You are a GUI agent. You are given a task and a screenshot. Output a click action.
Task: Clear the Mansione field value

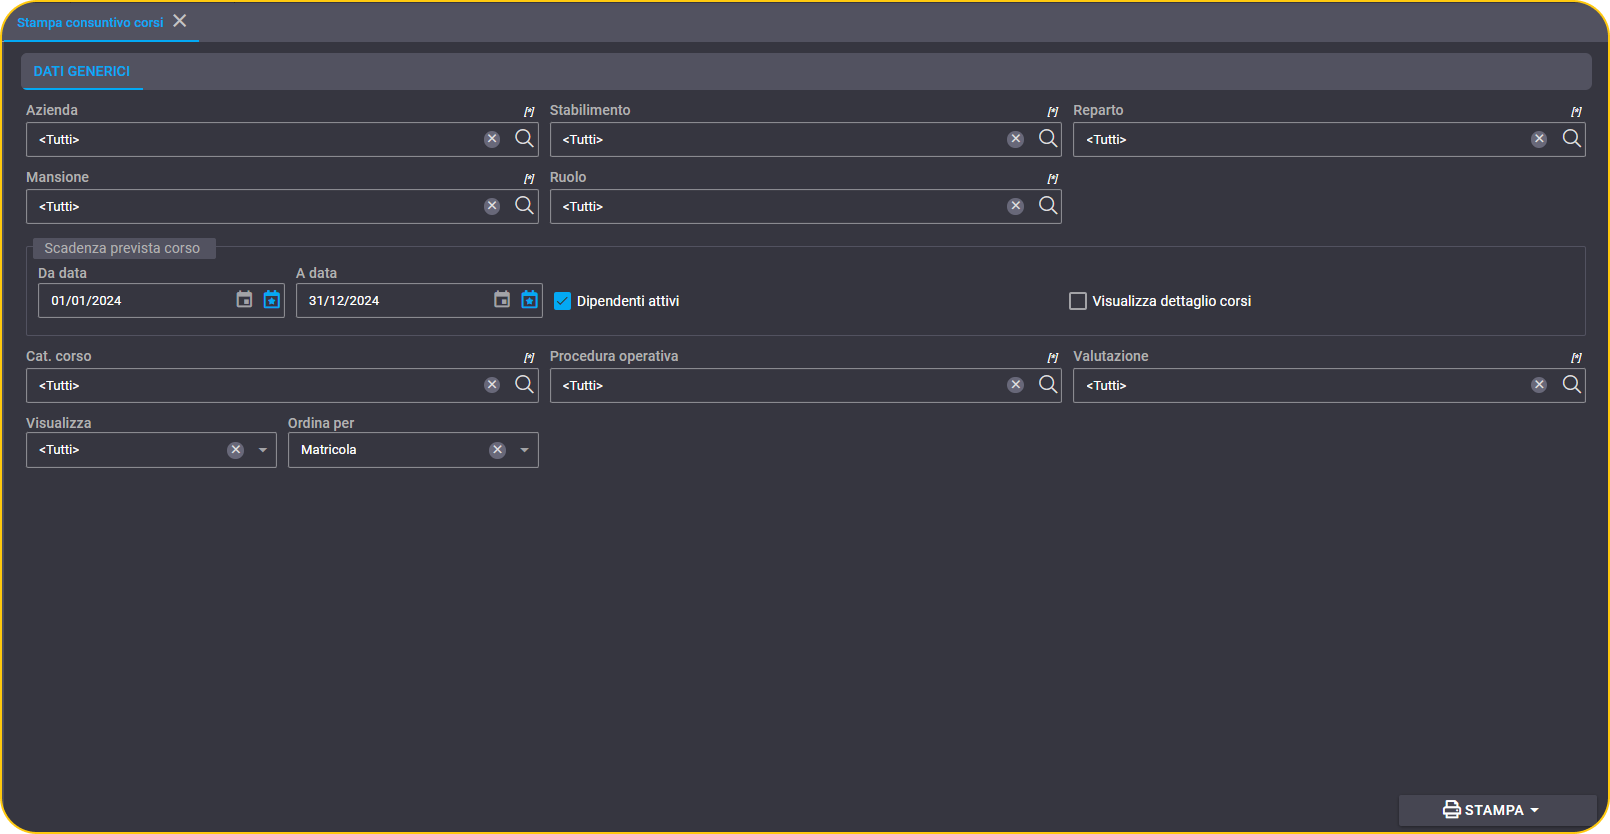click(492, 206)
